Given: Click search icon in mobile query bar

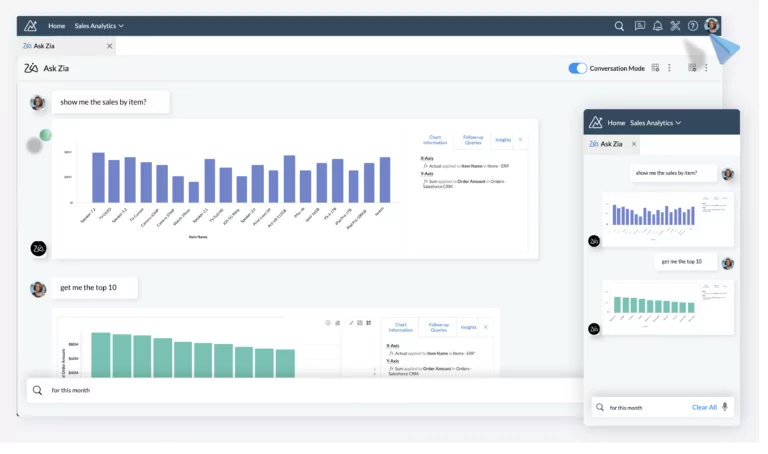Looking at the screenshot, I should (600, 407).
